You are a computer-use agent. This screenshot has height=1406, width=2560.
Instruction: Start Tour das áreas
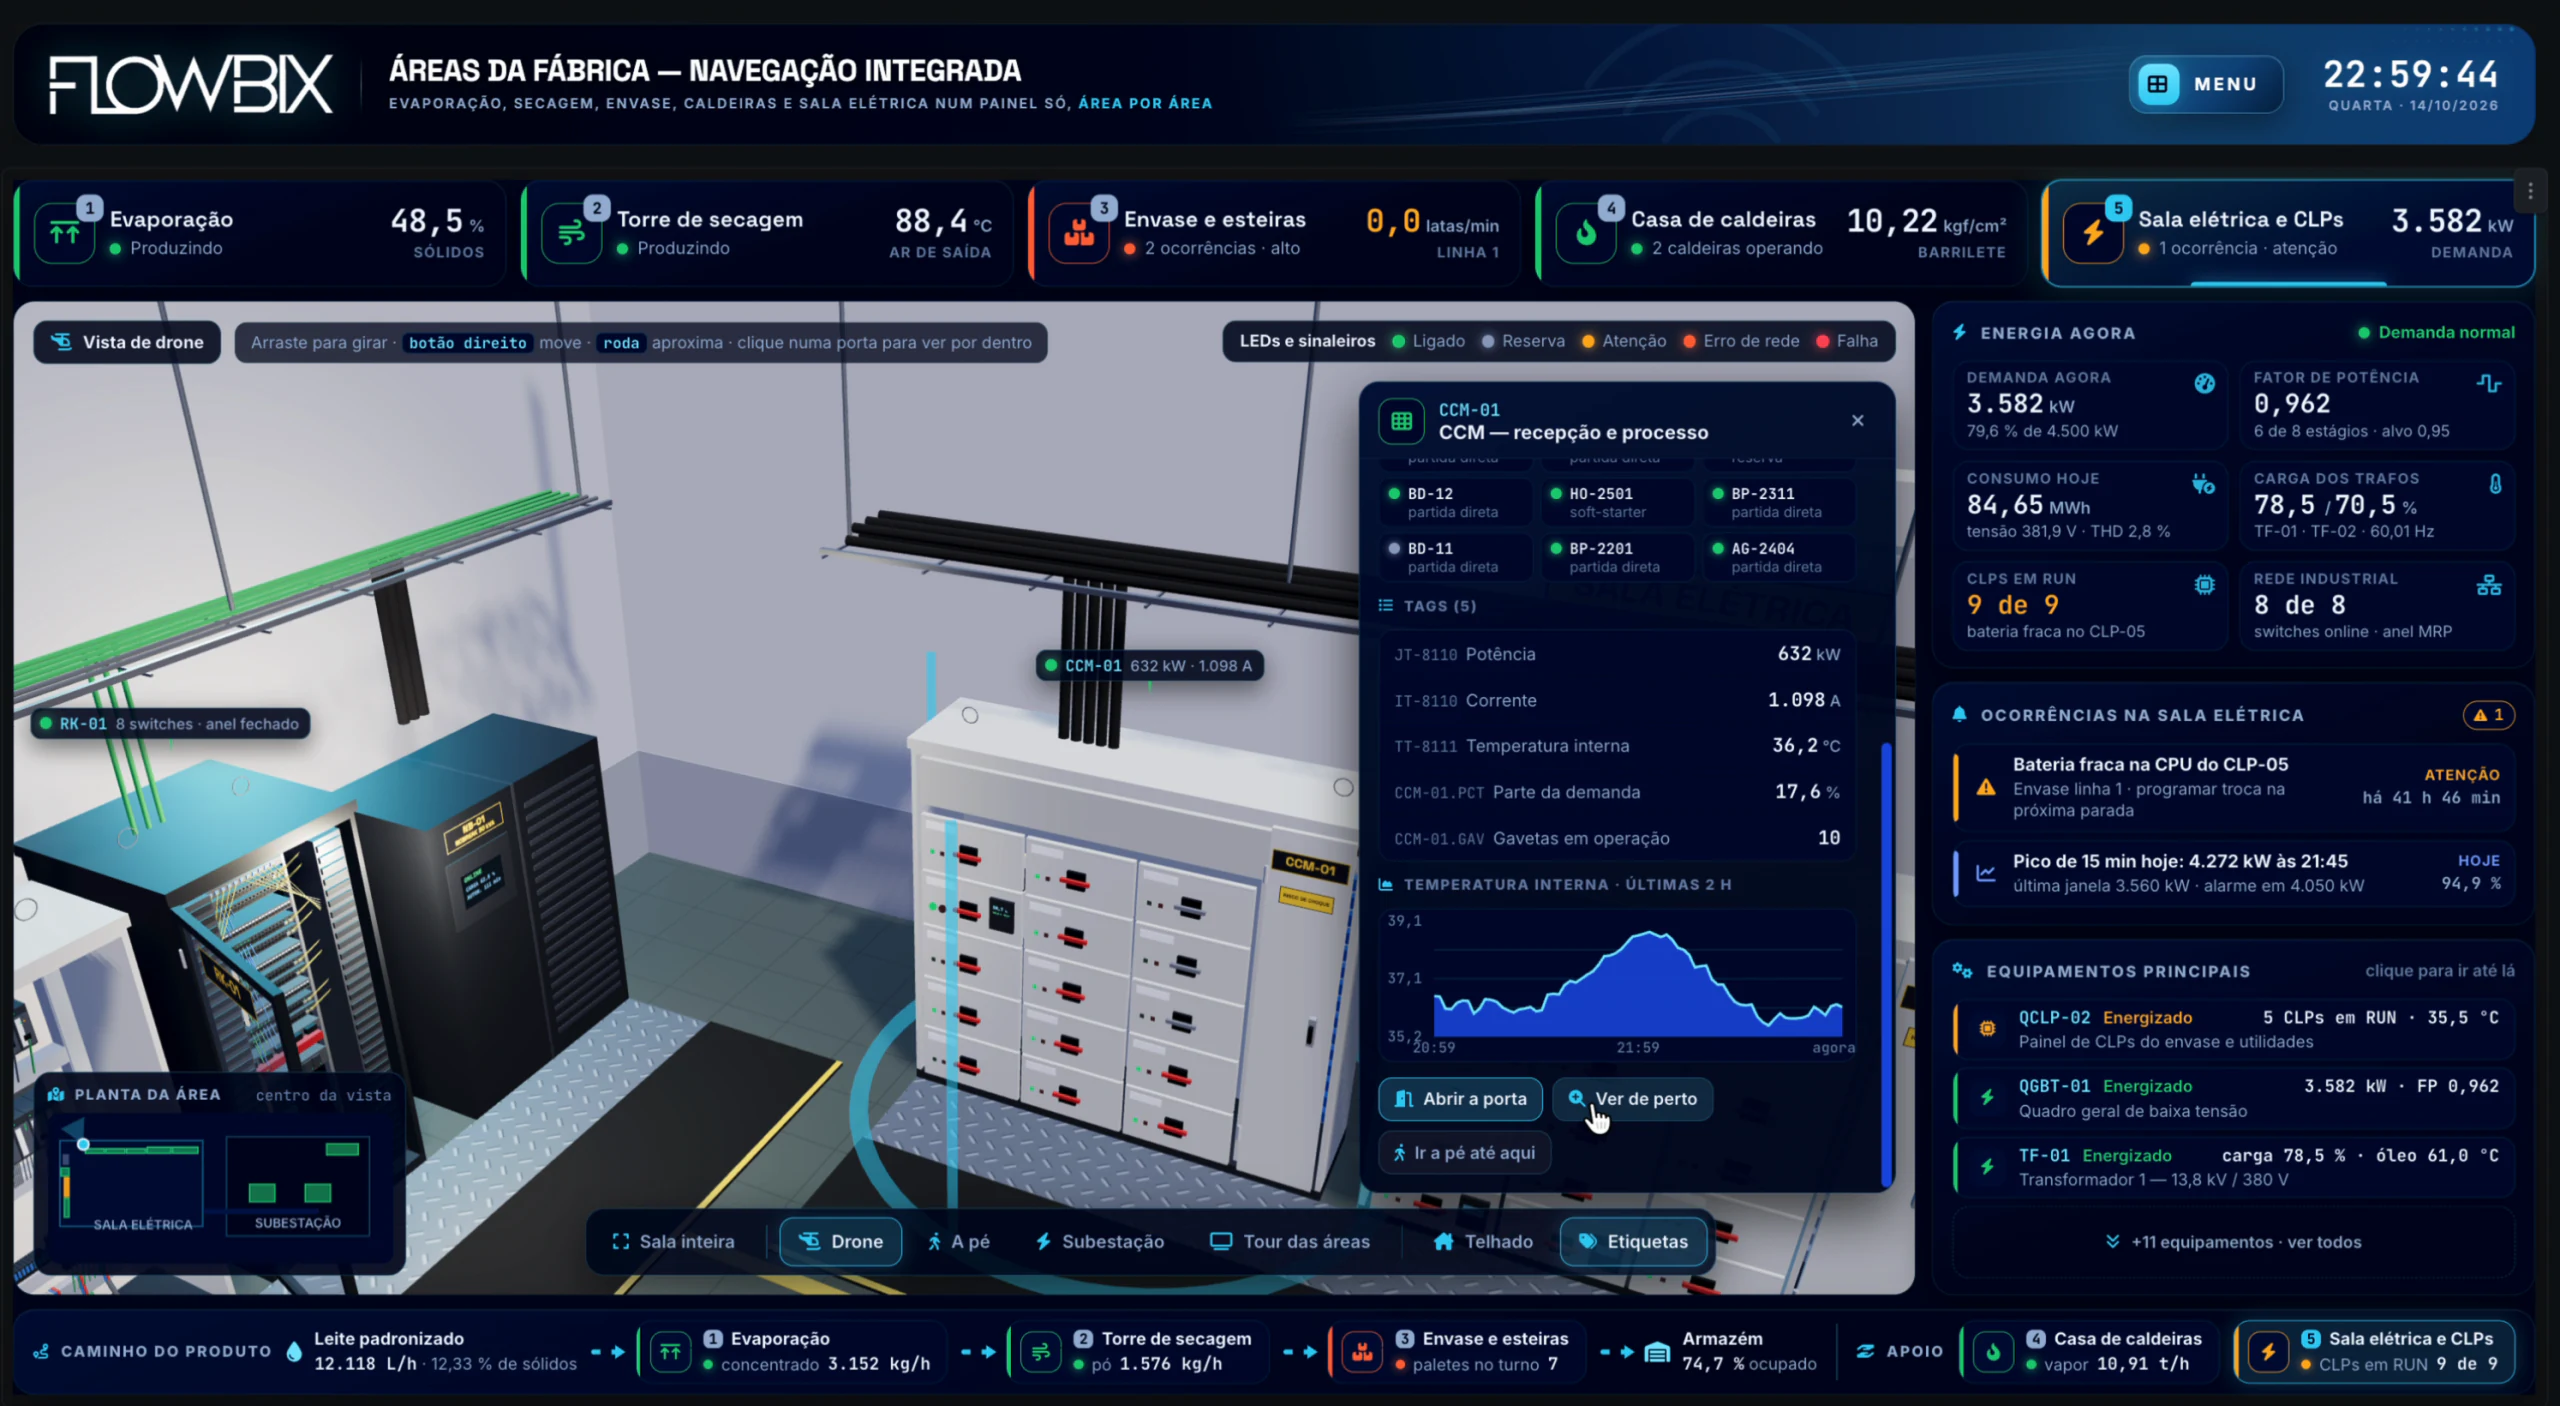(x=1290, y=1242)
